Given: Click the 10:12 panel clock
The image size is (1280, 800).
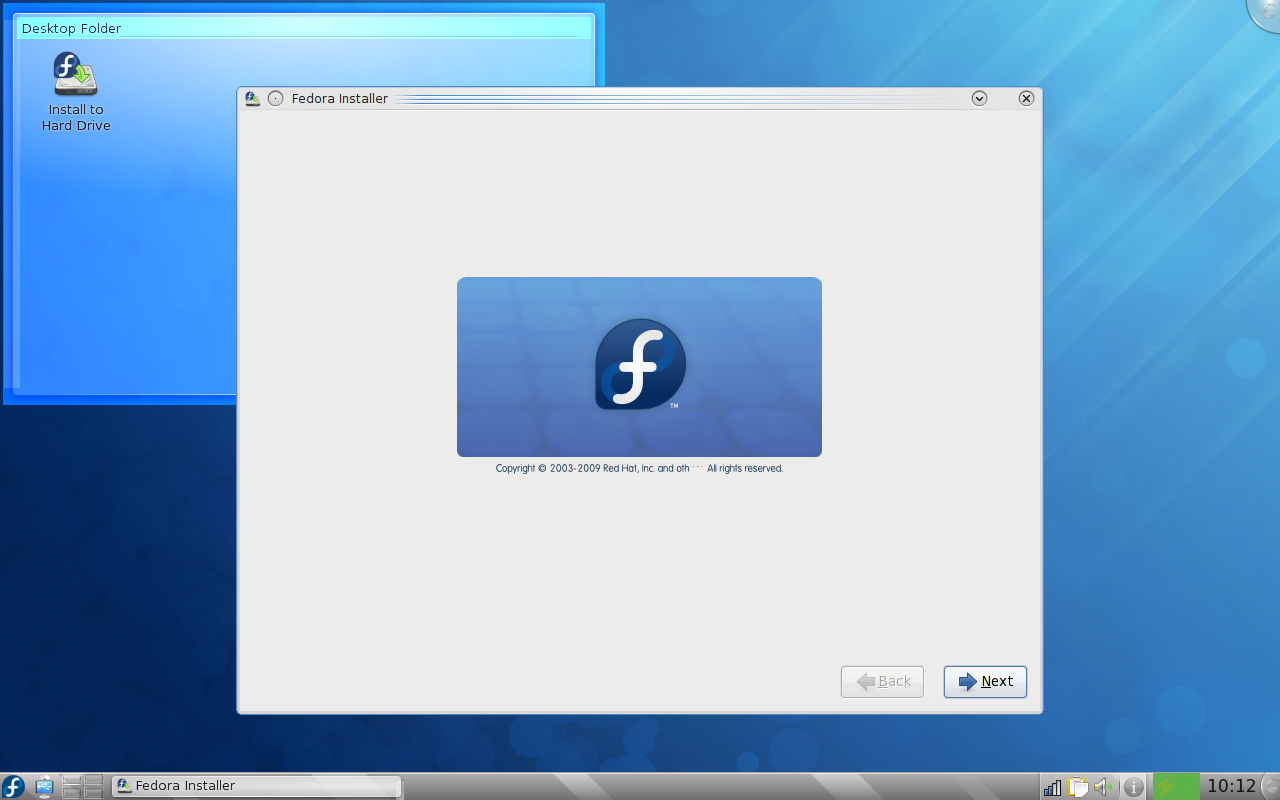Looking at the screenshot, I should coord(1231,786).
